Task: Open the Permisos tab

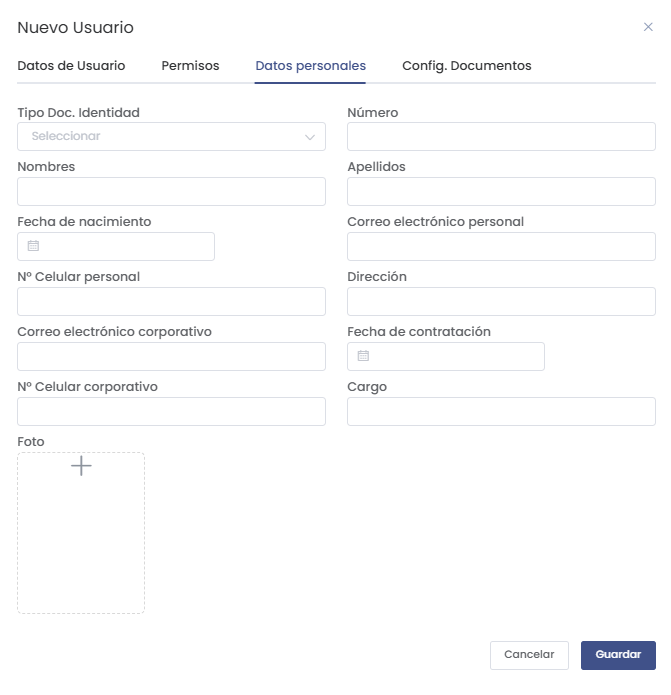Action: pyautogui.click(x=190, y=66)
